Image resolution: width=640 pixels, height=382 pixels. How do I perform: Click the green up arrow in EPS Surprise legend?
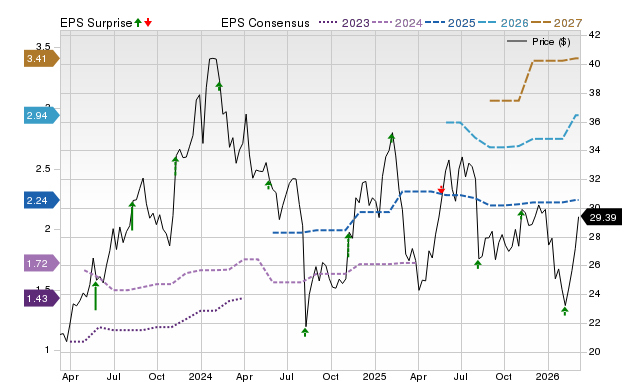(138, 22)
